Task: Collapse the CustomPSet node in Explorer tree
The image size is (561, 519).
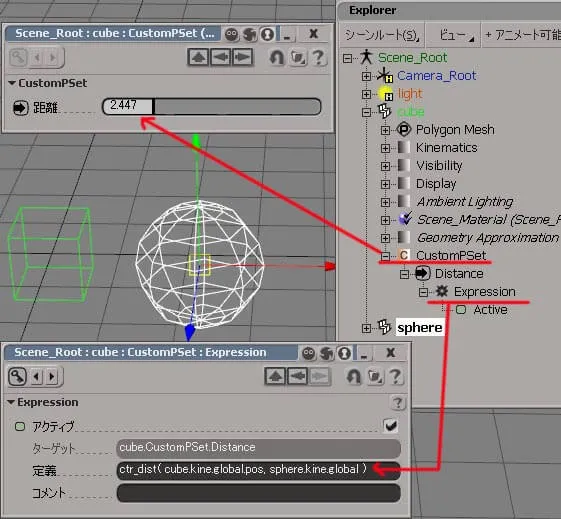Action: pyautogui.click(x=385, y=256)
